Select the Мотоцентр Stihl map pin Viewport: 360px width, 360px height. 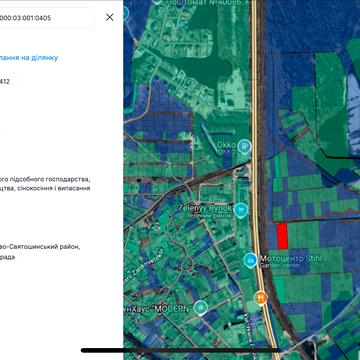[250, 261]
